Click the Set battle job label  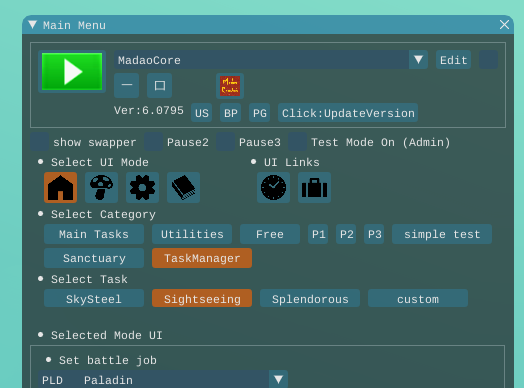[108, 360]
